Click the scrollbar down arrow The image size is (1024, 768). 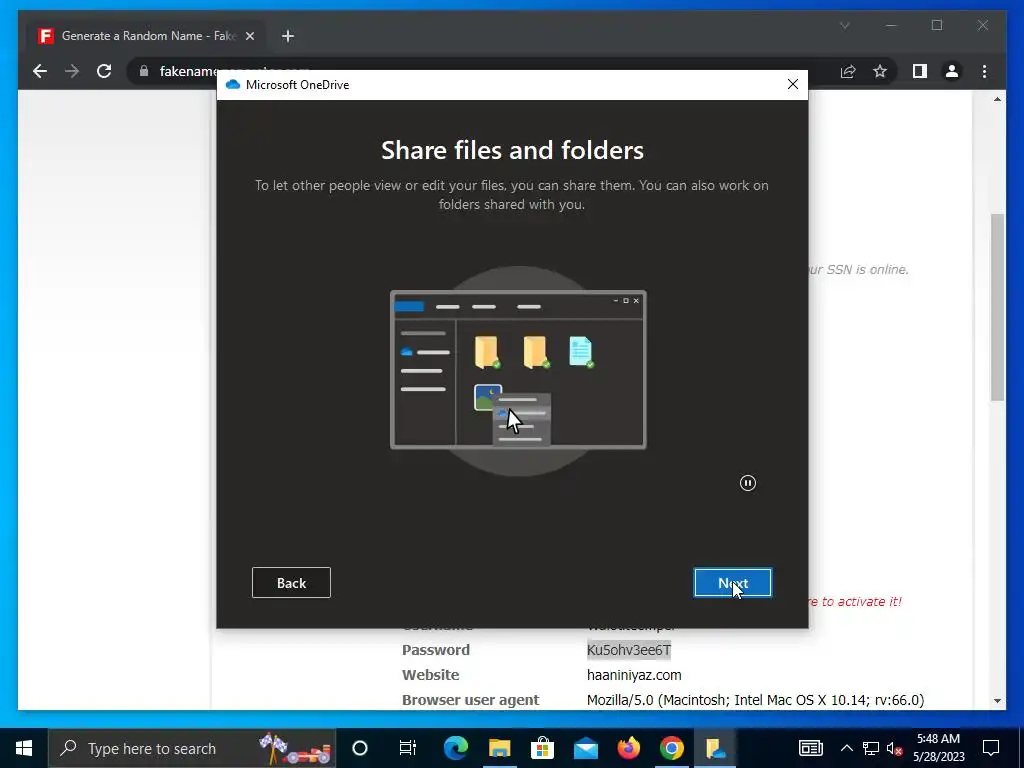point(997,700)
